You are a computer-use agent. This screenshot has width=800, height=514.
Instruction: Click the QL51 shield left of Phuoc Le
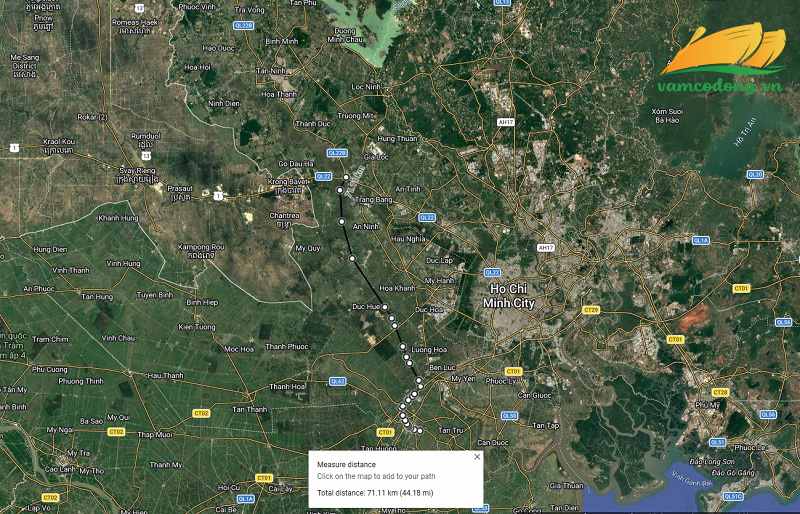pyautogui.click(x=717, y=443)
